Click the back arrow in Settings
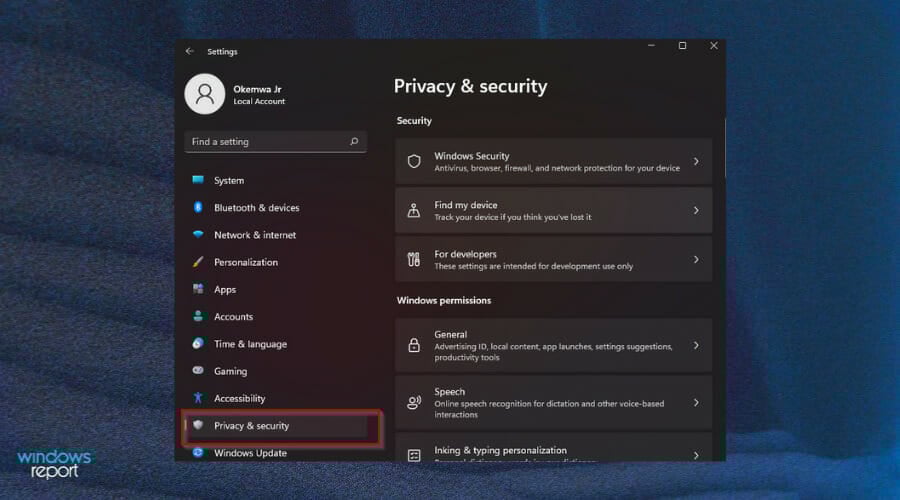Image resolution: width=900 pixels, height=500 pixels. pos(189,51)
